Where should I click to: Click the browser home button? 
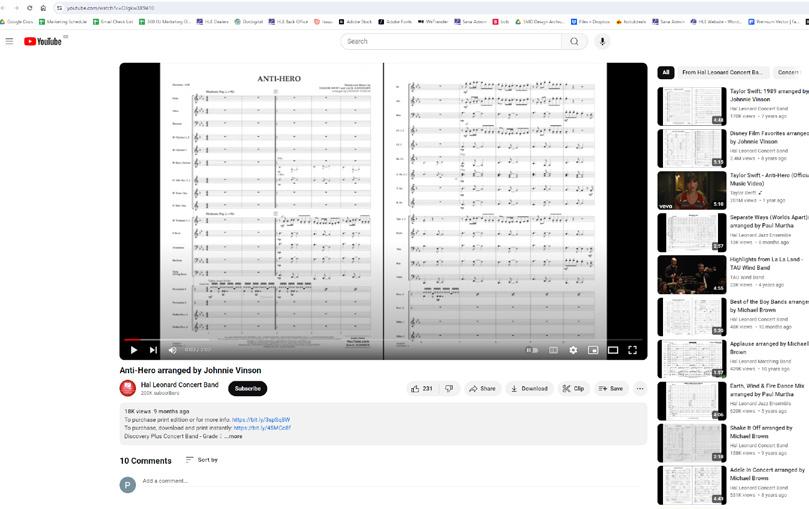43,8
